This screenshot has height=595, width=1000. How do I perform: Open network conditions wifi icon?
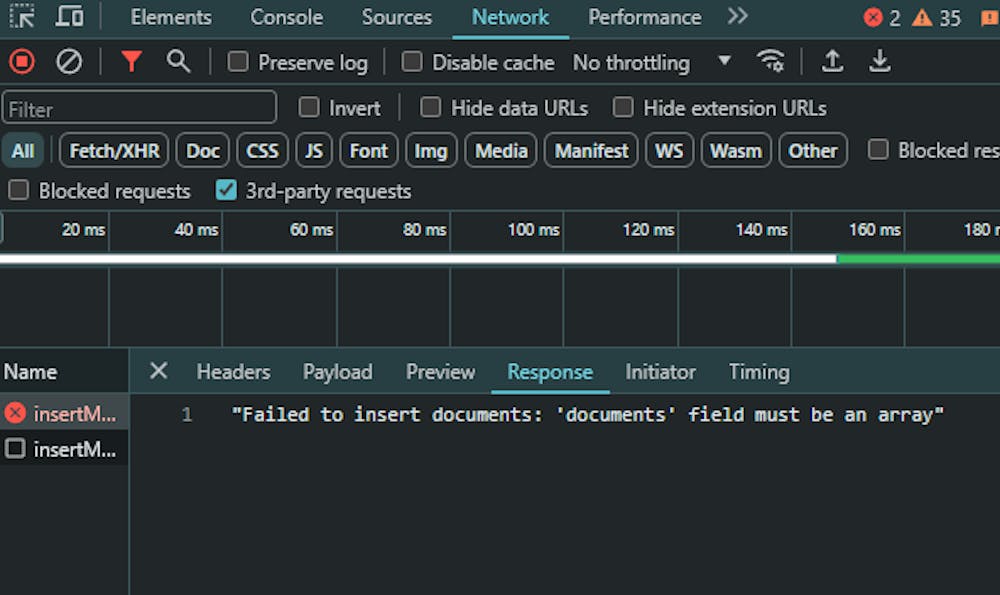[x=770, y=62]
